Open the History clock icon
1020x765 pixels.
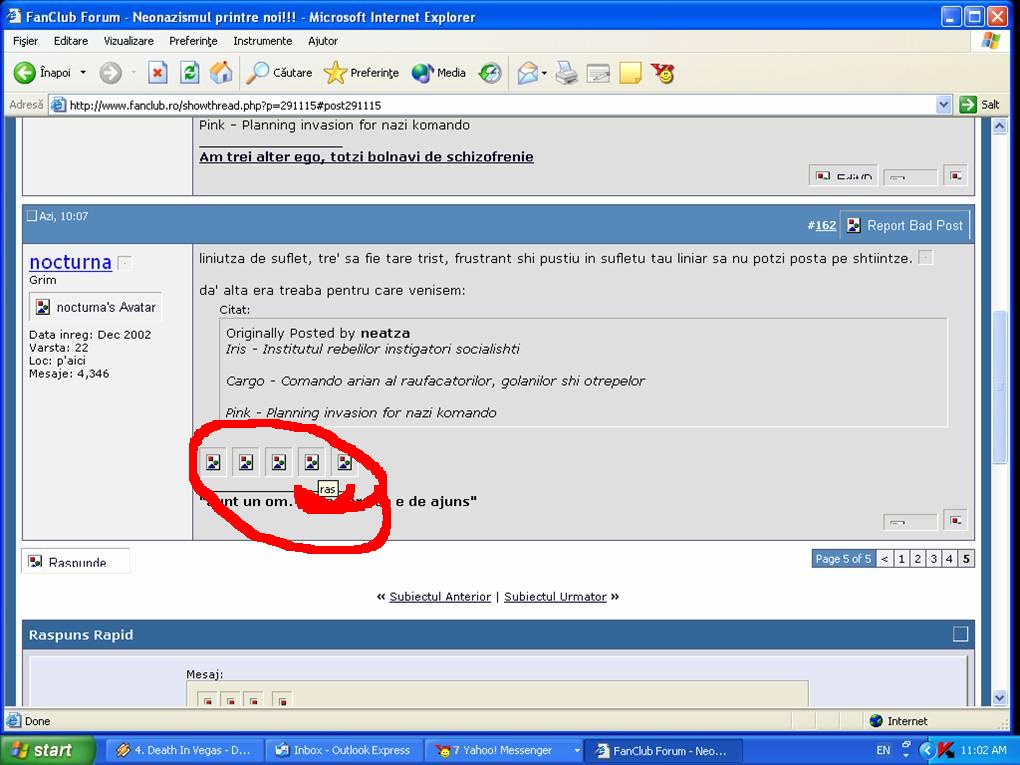tap(490, 73)
